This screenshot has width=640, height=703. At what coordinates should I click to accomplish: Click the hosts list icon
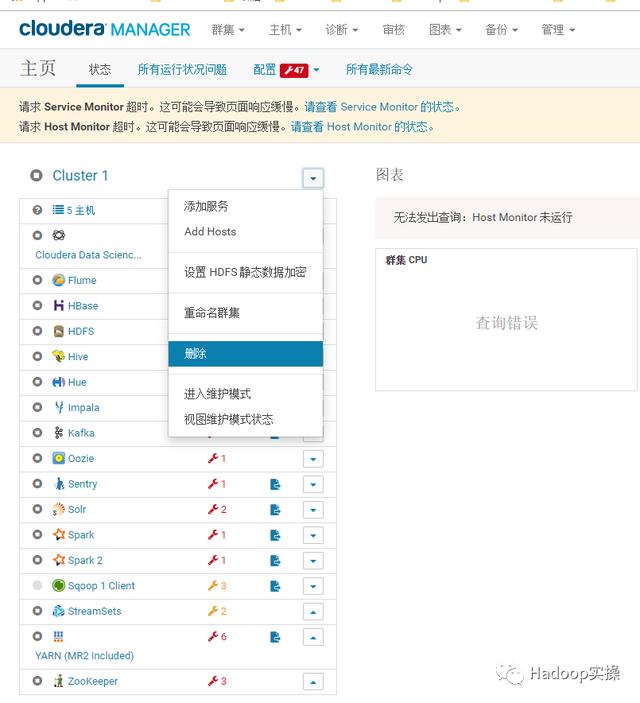[58, 209]
